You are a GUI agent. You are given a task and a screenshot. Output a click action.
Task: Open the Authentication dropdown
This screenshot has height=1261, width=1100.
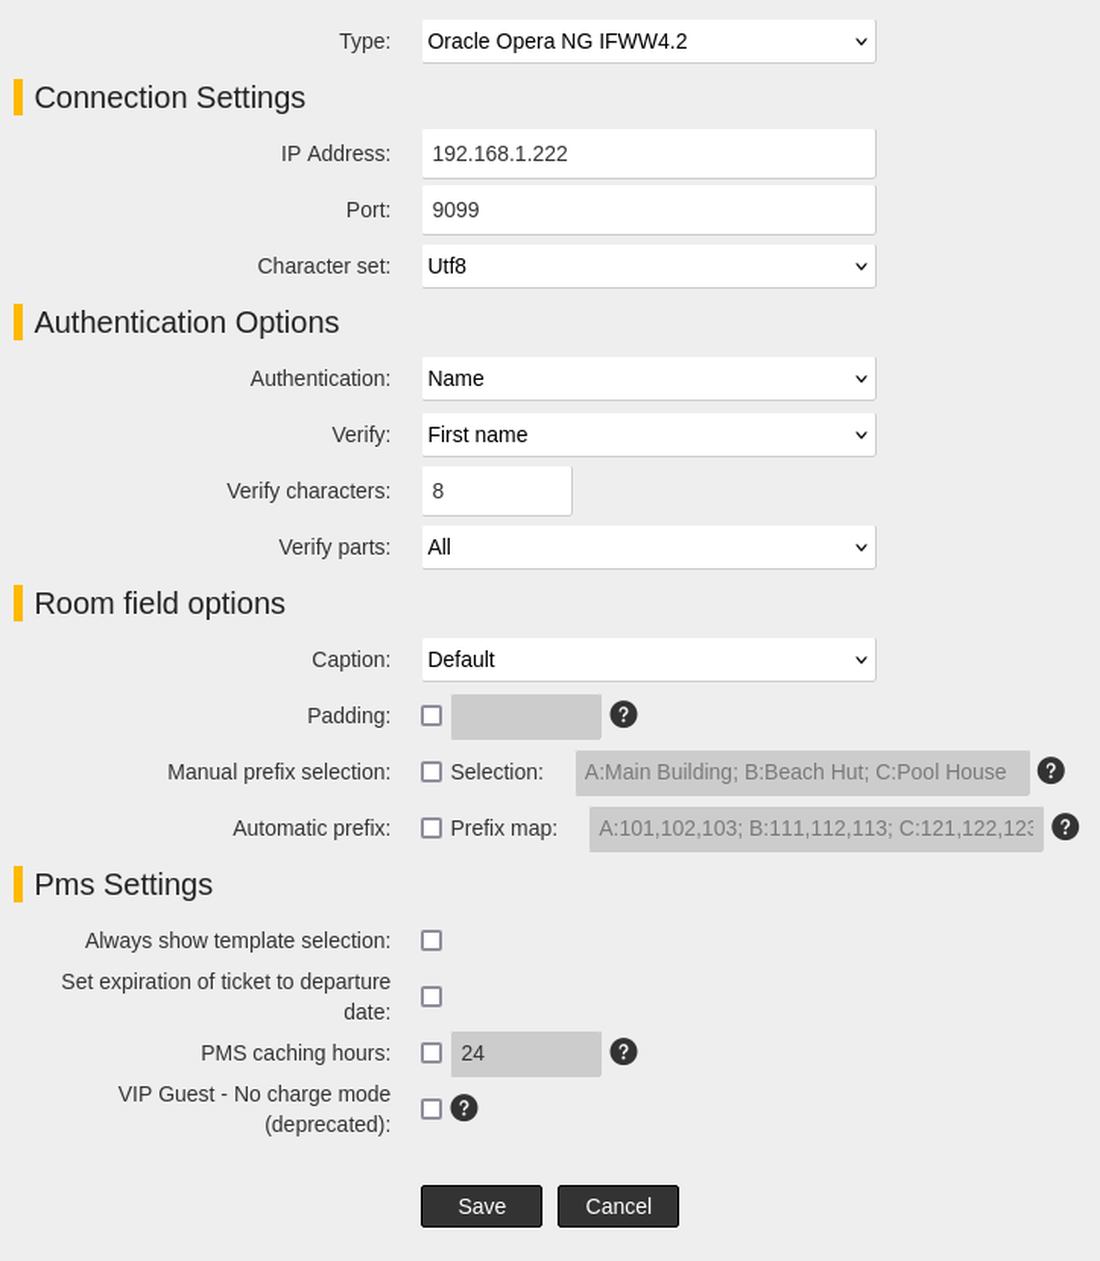point(648,379)
